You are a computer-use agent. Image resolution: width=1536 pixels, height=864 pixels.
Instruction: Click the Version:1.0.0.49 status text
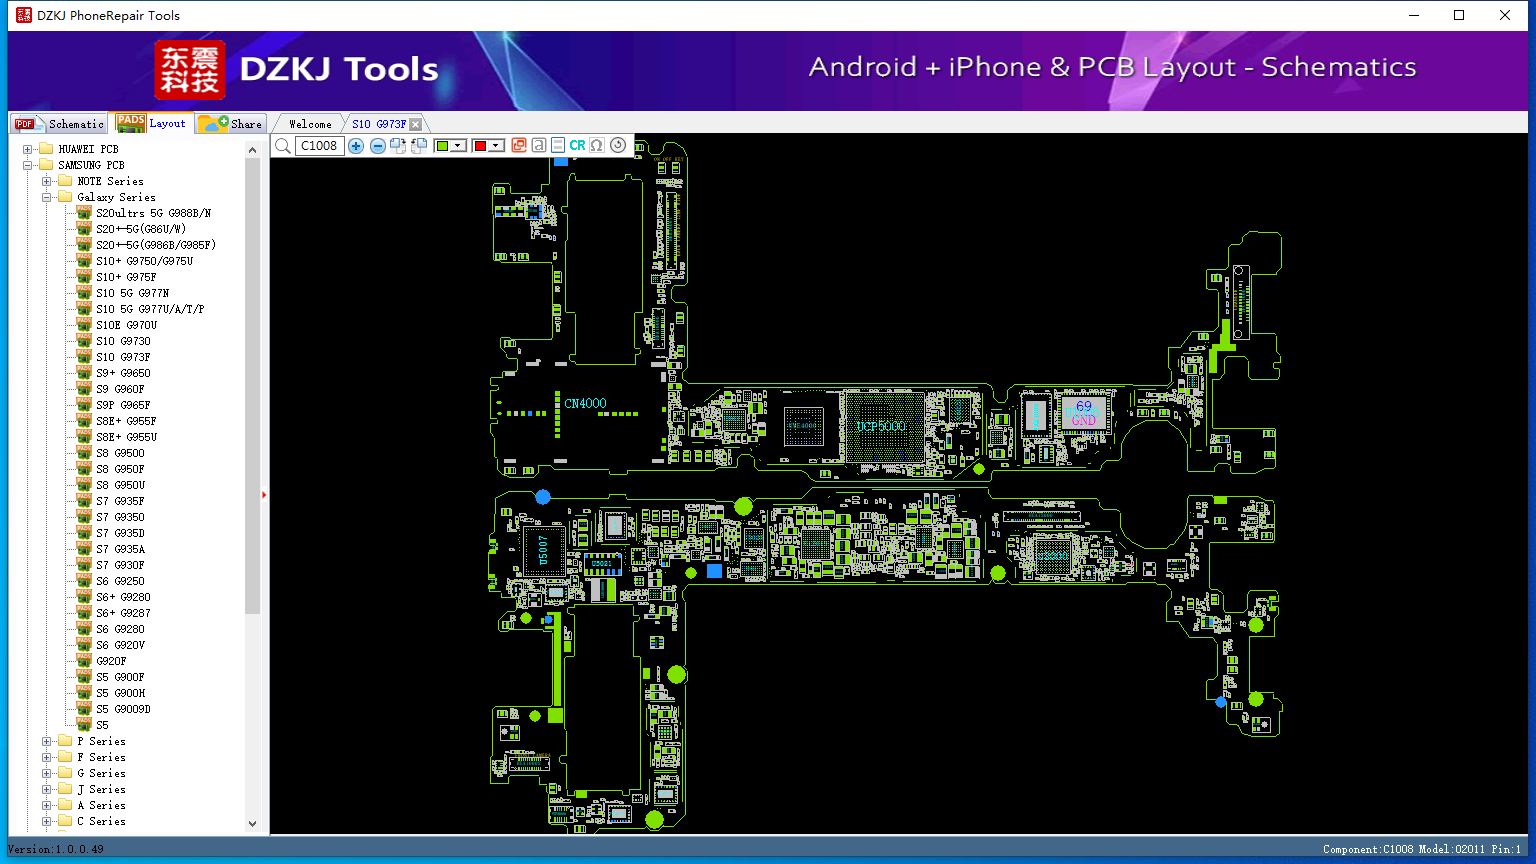56,849
